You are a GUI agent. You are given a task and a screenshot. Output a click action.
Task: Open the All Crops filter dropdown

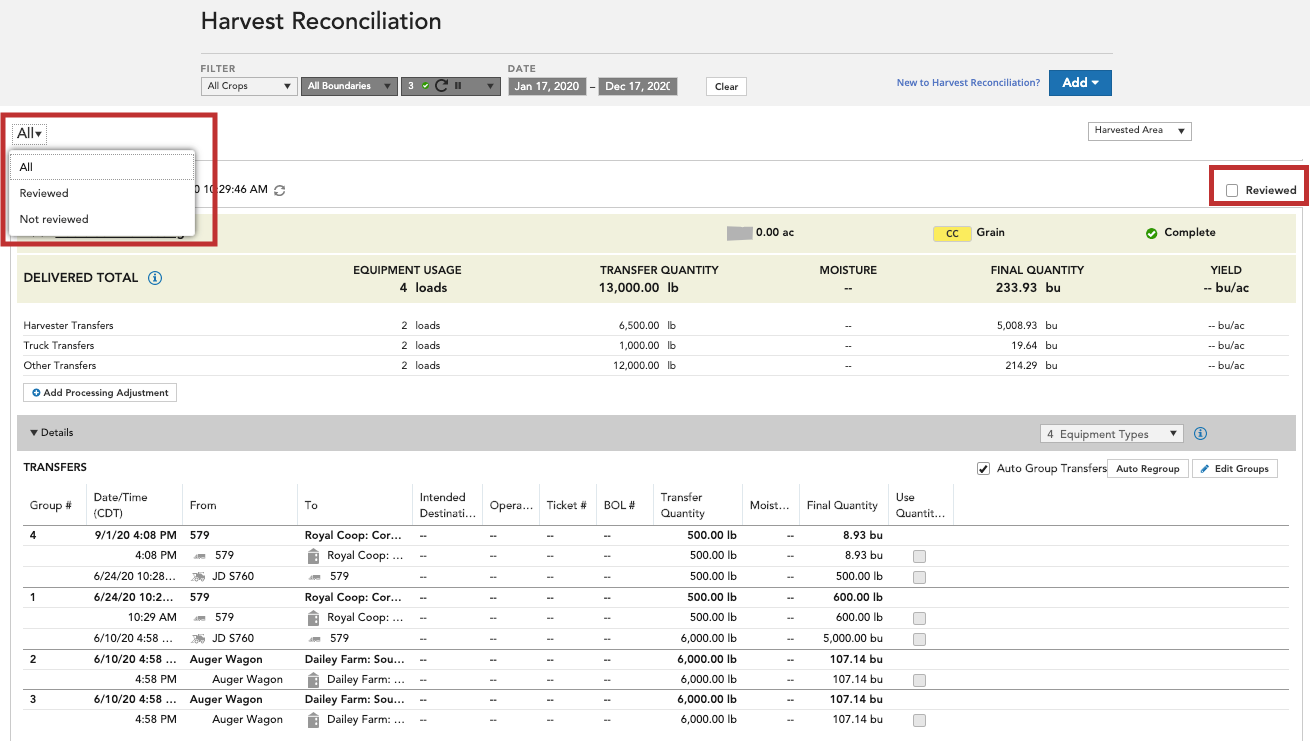point(249,86)
